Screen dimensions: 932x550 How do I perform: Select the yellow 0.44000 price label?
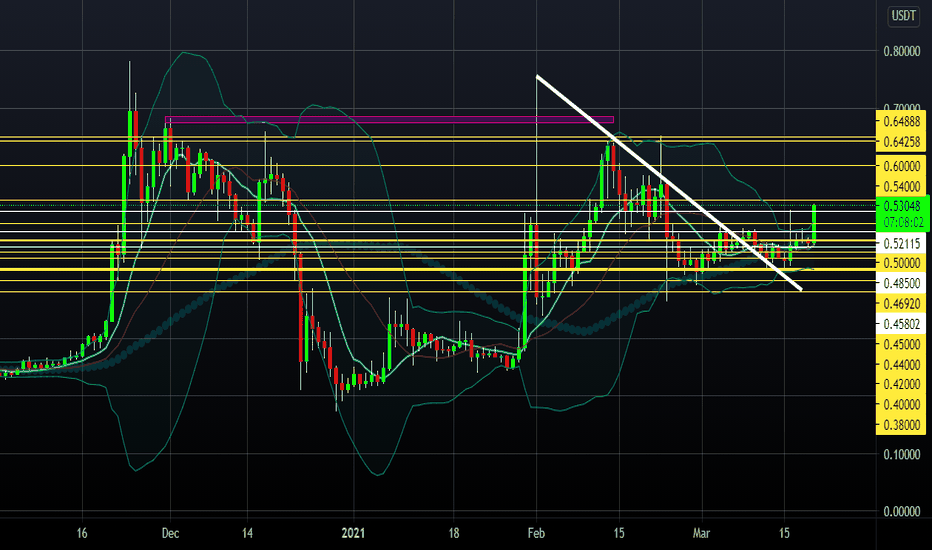click(901, 364)
